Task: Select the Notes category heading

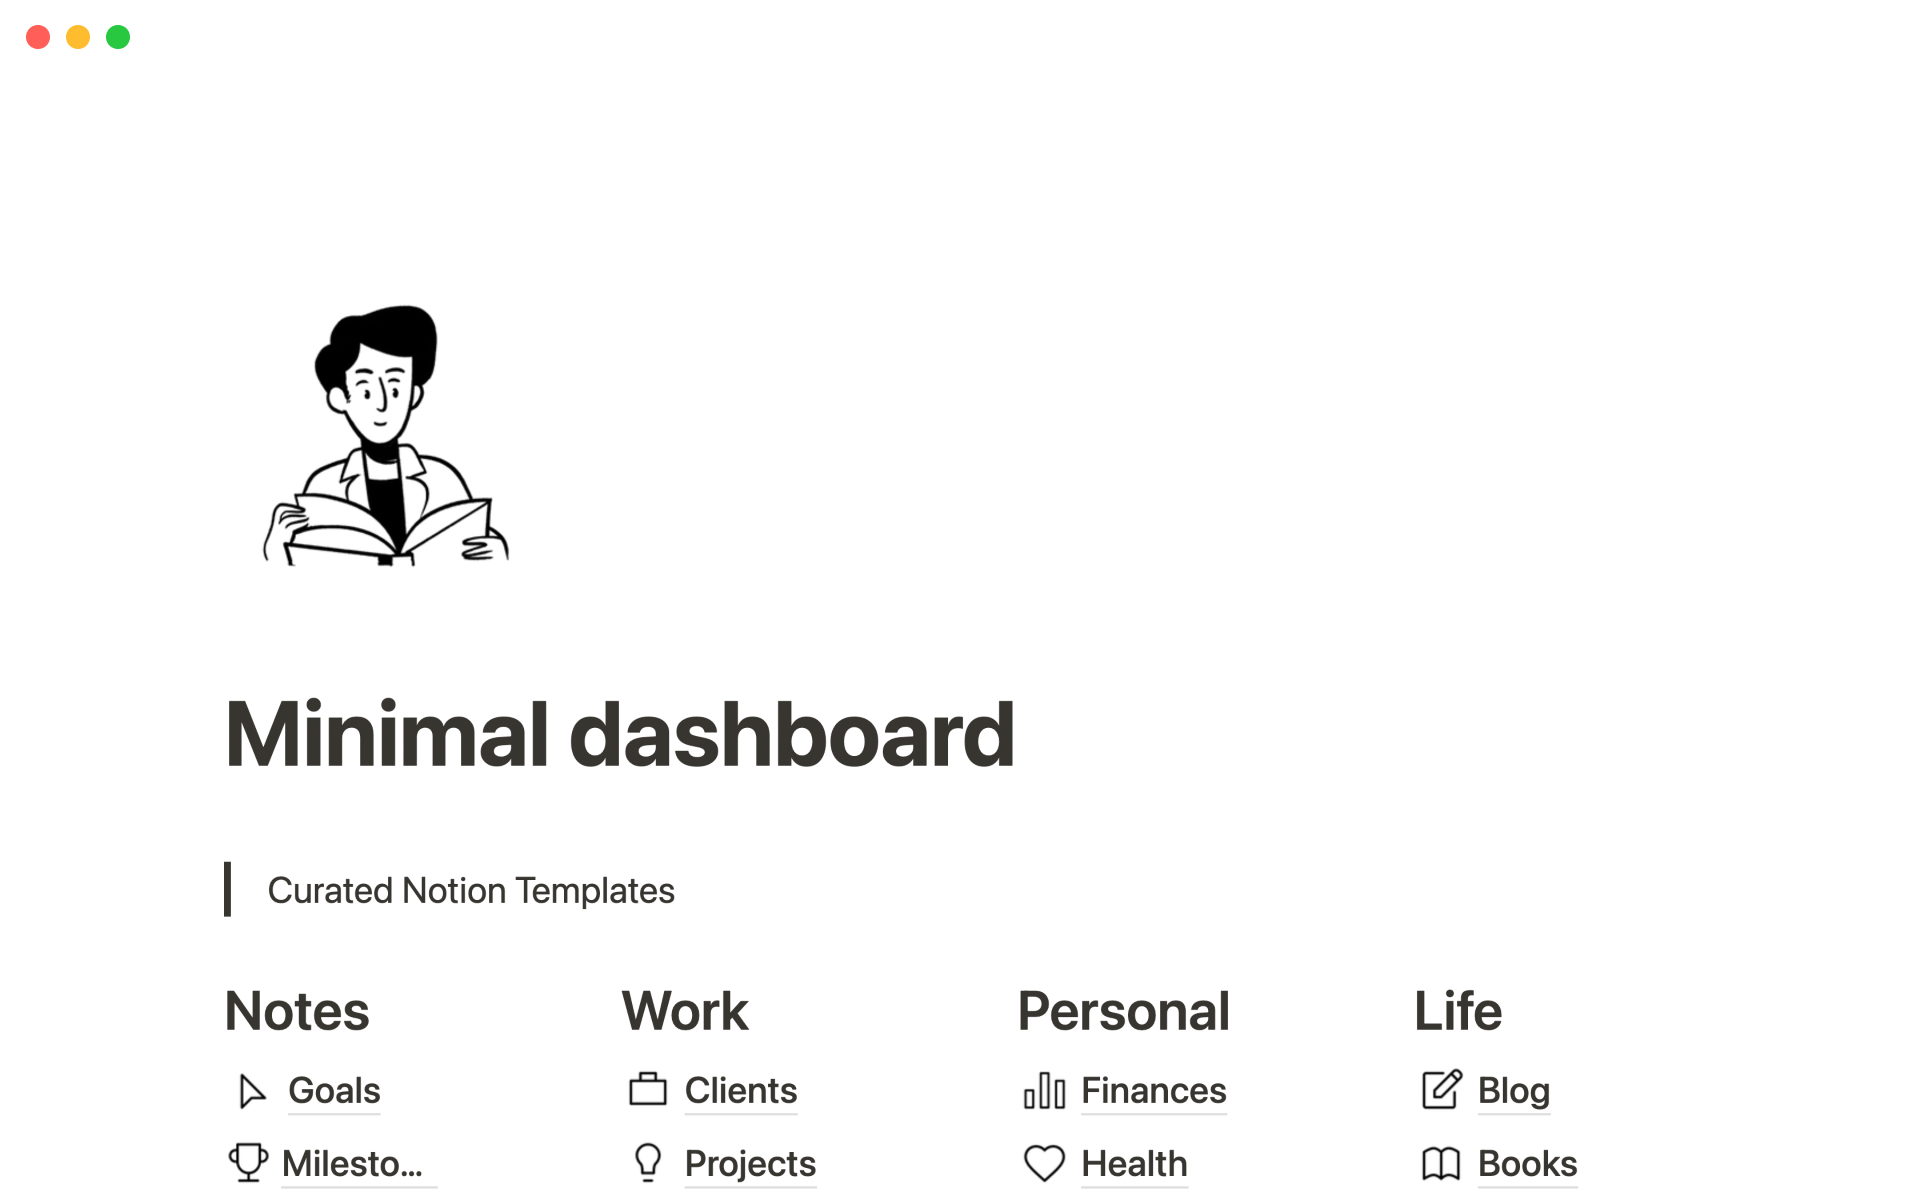Action: pyautogui.click(x=297, y=1011)
